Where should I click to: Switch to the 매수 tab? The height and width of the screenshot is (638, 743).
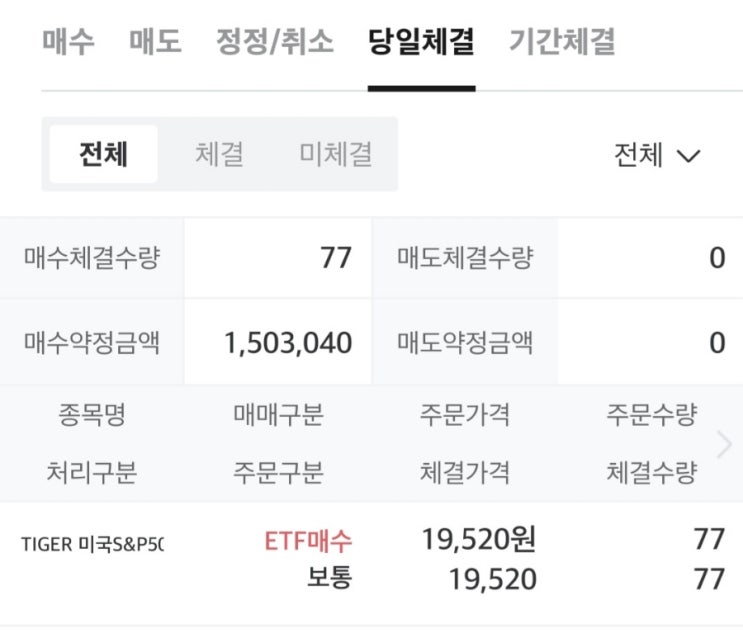pyautogui.click(x=69, y=42)
